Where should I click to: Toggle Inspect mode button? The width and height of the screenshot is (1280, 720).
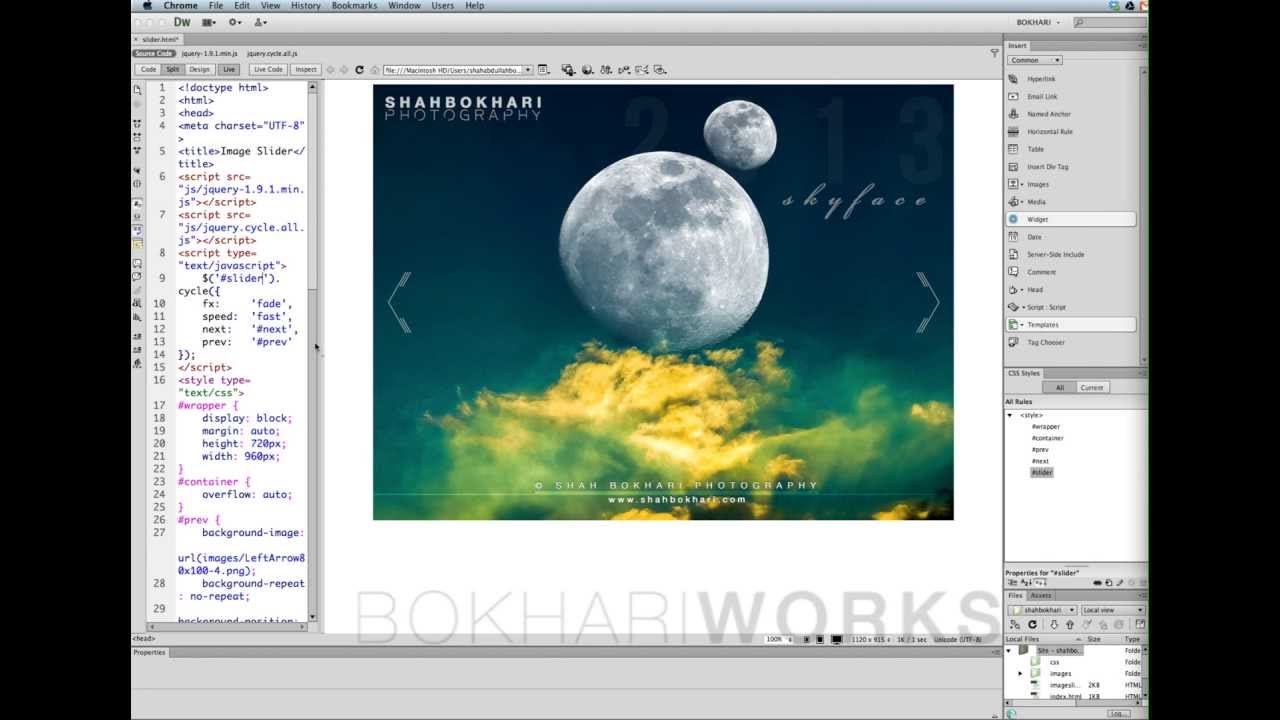[x=306, y=70]
